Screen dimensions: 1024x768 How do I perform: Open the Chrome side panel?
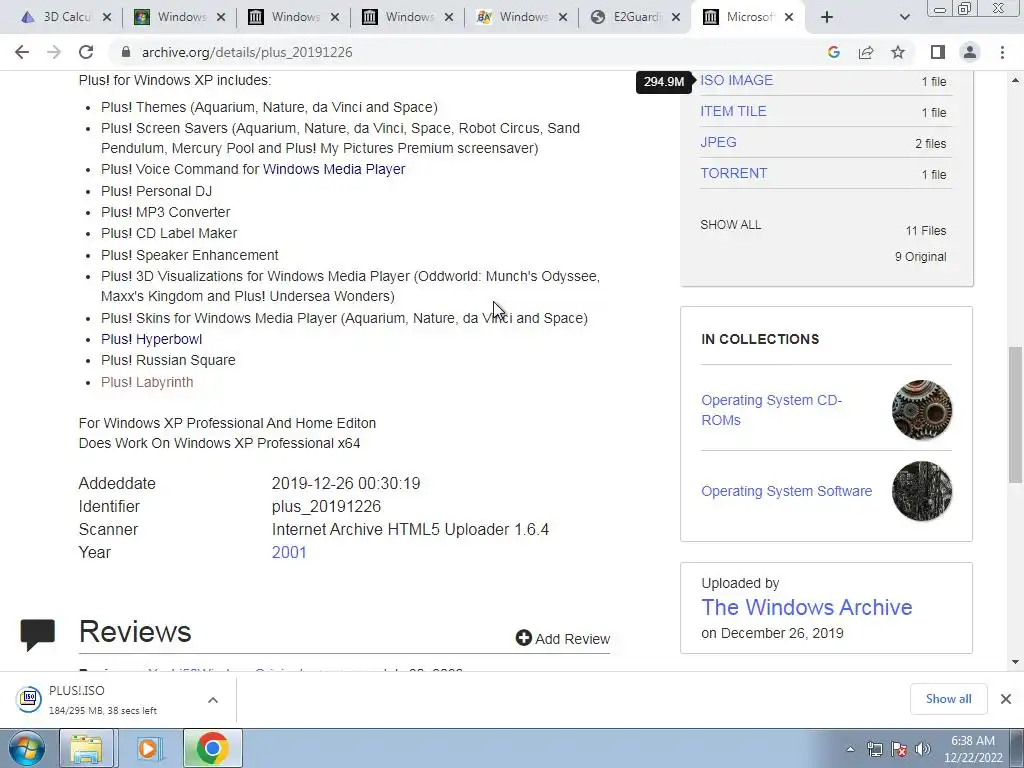(x=938, y=52)
